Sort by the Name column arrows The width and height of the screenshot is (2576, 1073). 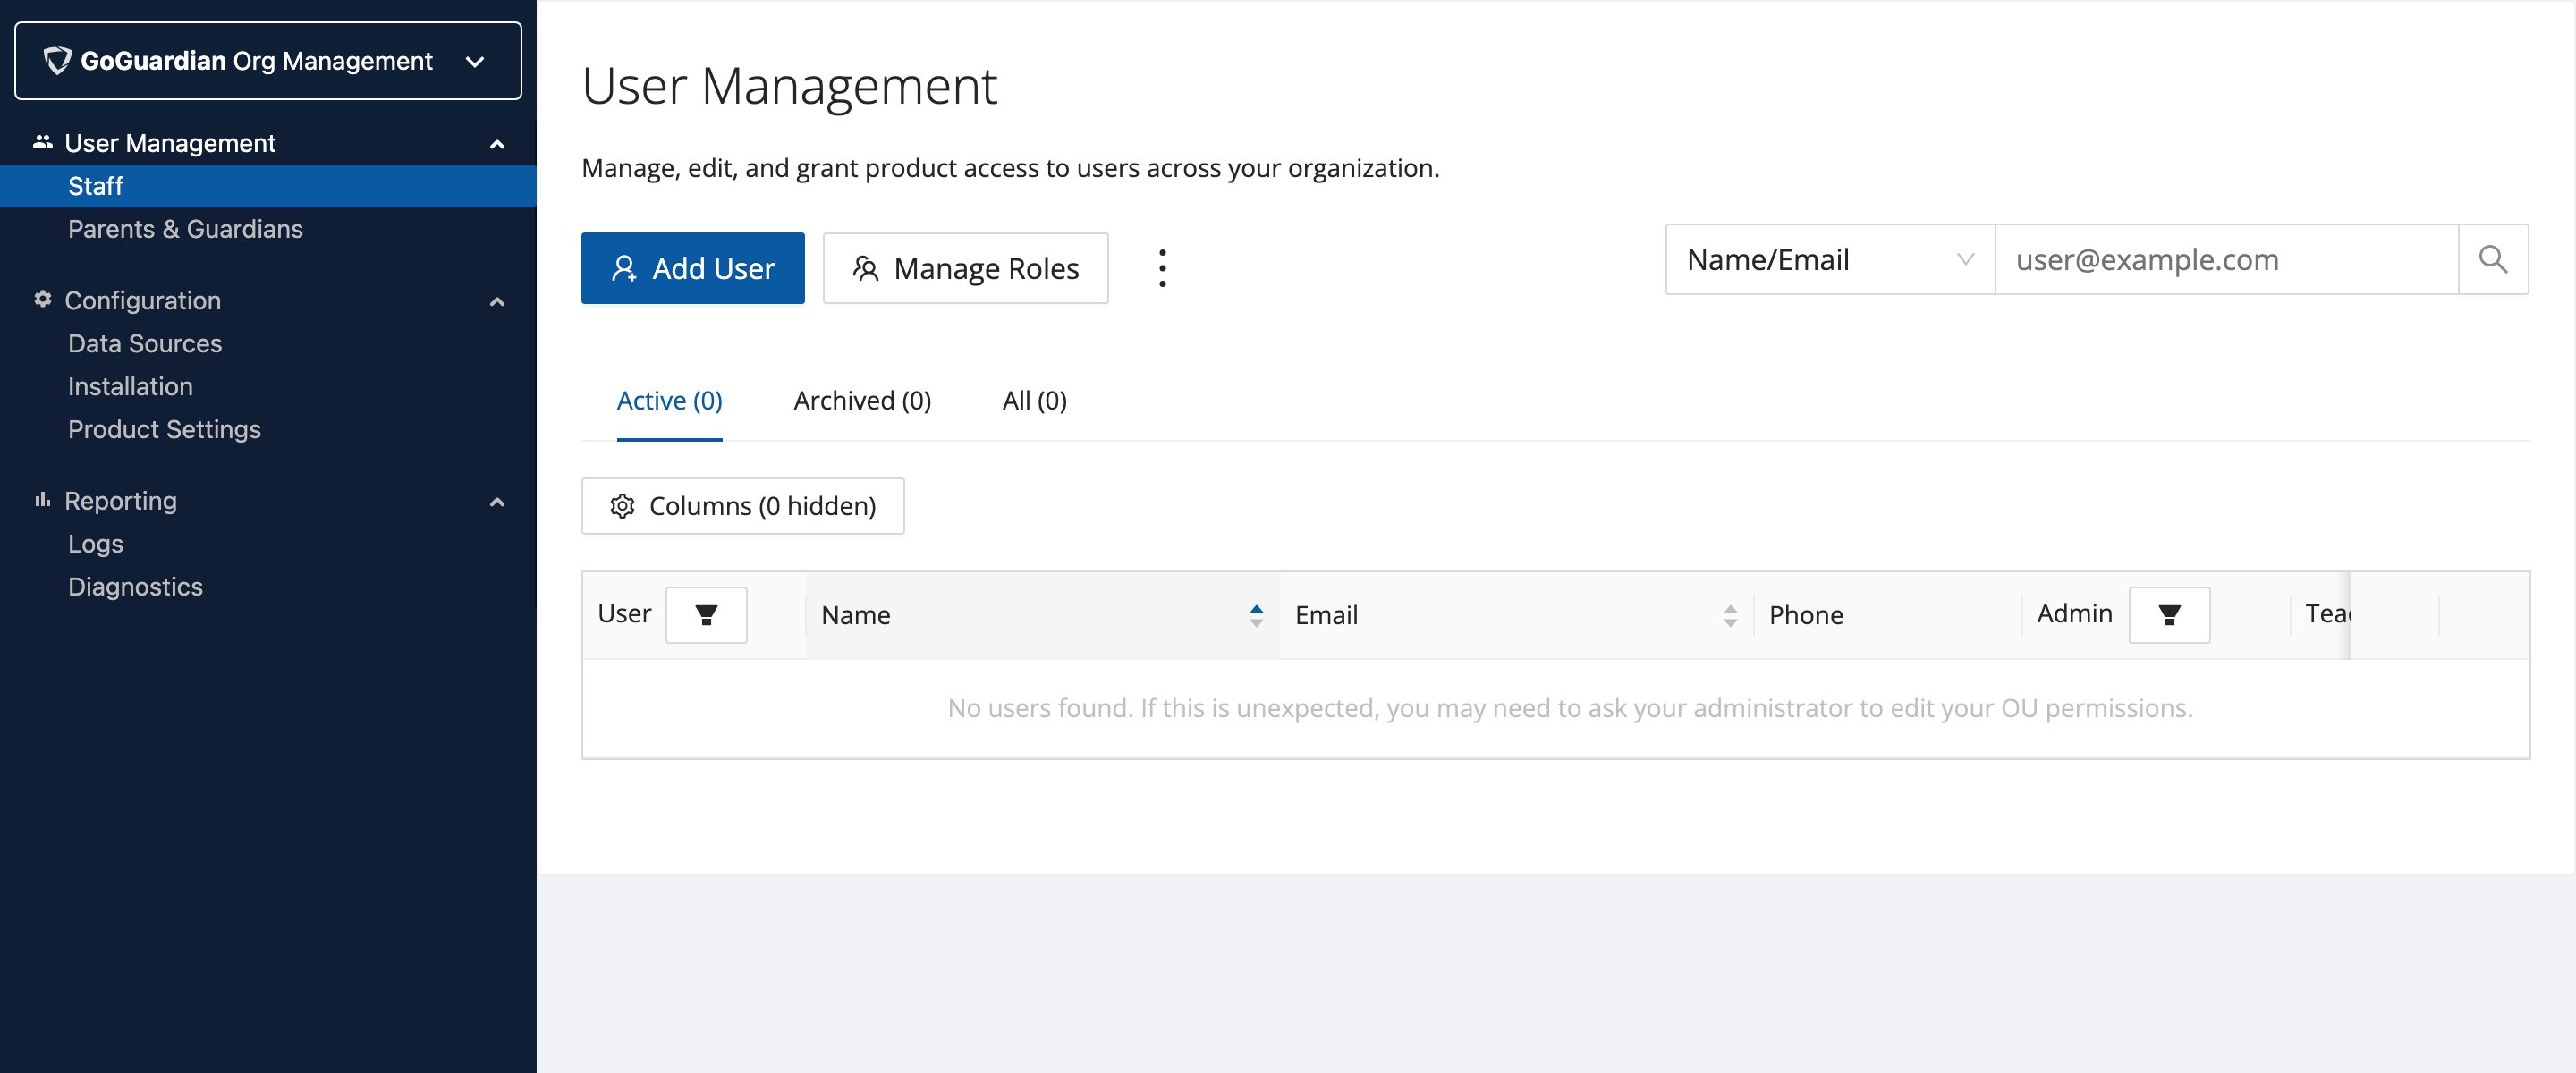click(x=1256, y=616)
